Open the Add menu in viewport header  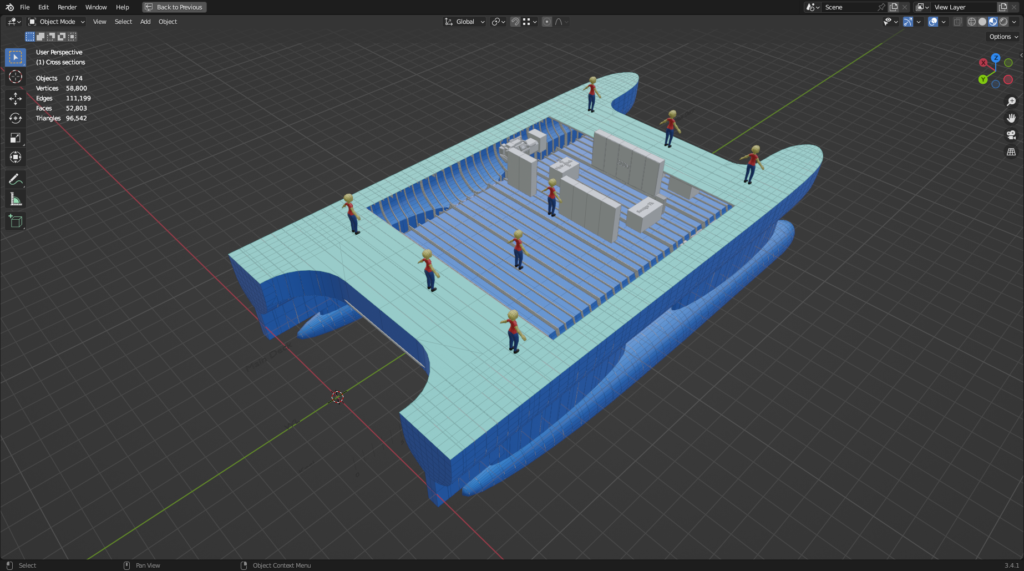point(145,21)
